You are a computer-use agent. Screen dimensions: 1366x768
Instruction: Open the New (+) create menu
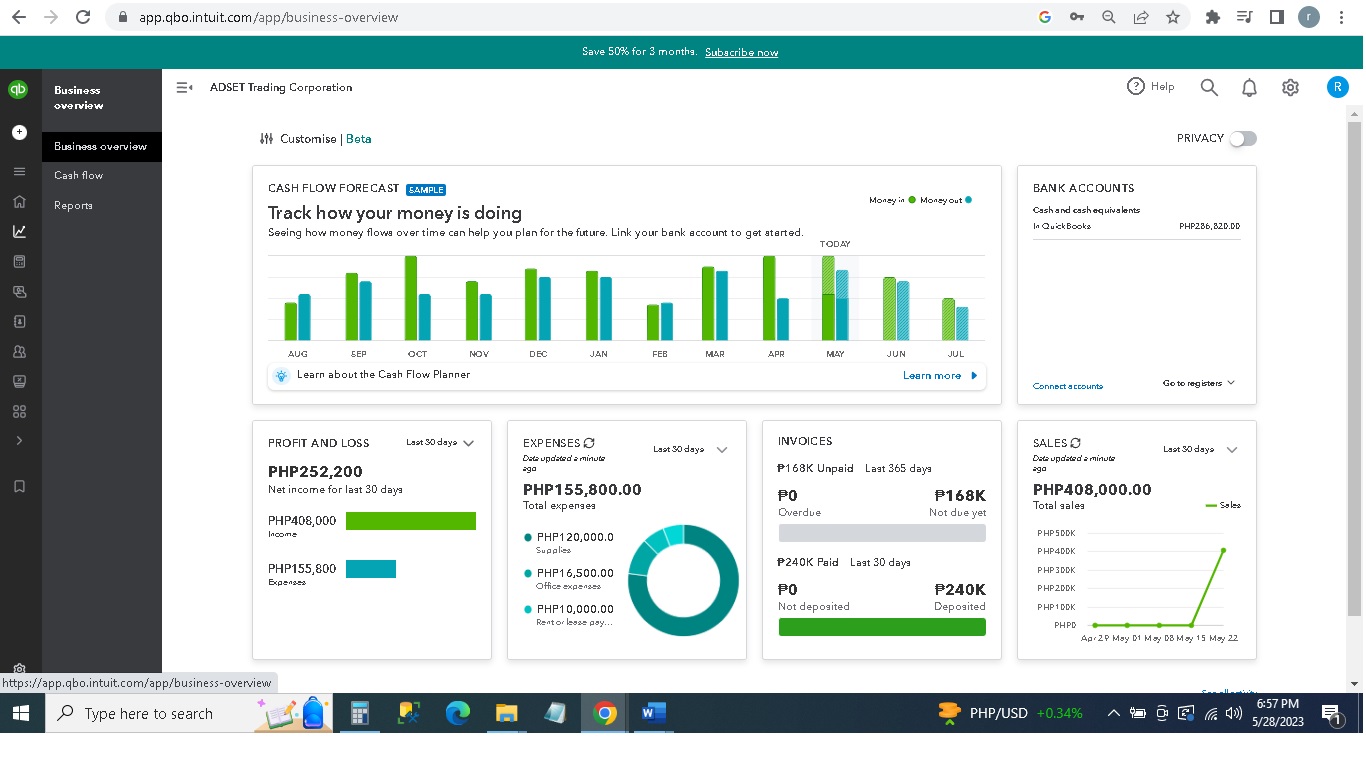tap(19, 132)
